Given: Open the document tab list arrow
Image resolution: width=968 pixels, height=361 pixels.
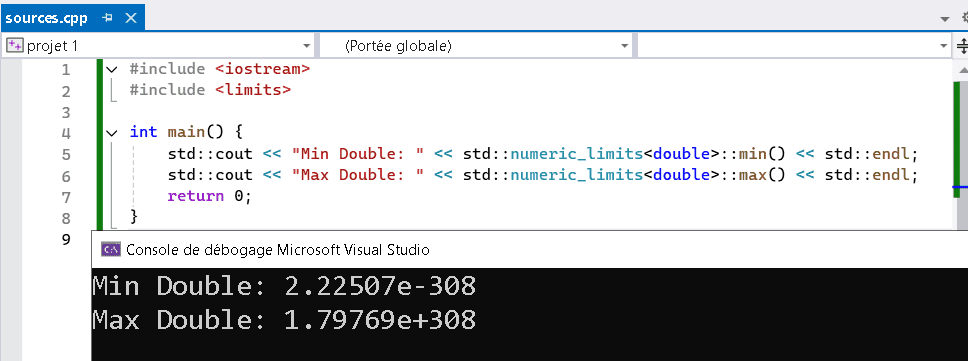Looking at the screenshot, I should click(x=945, y=19).
